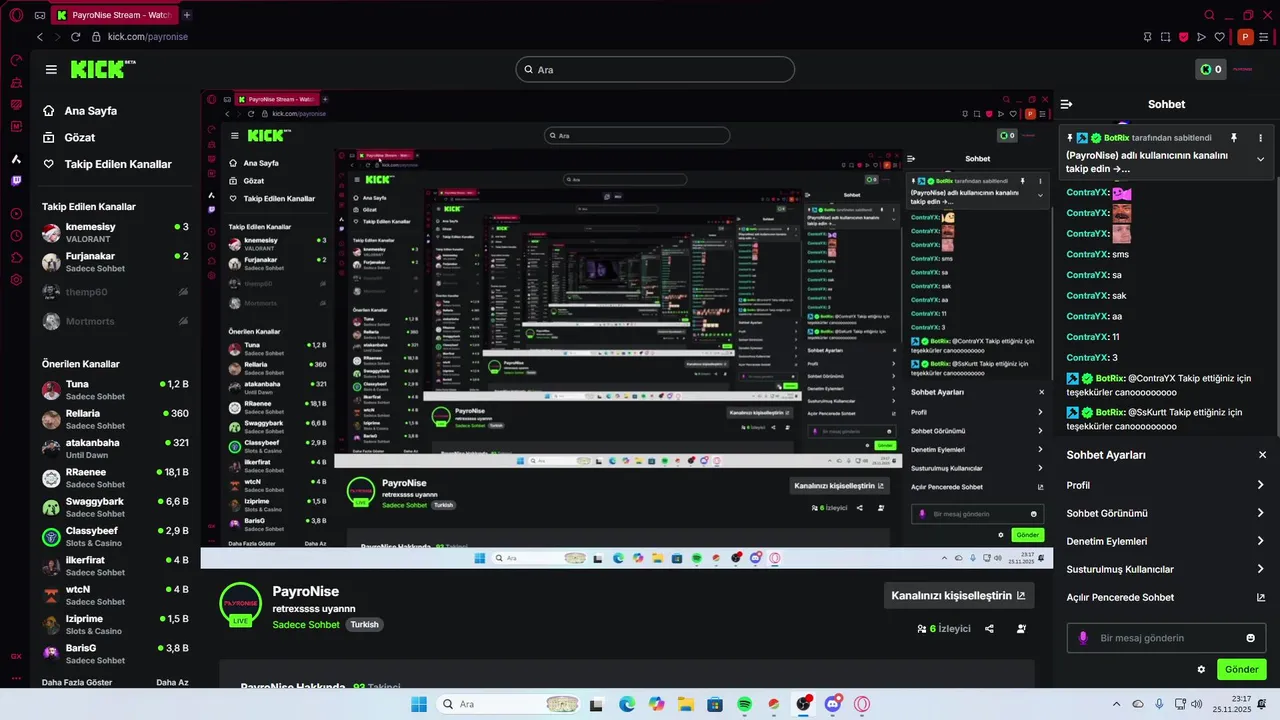
Task: Click the snapshot icon in address bar
Action: click(x=1165, y=37)
